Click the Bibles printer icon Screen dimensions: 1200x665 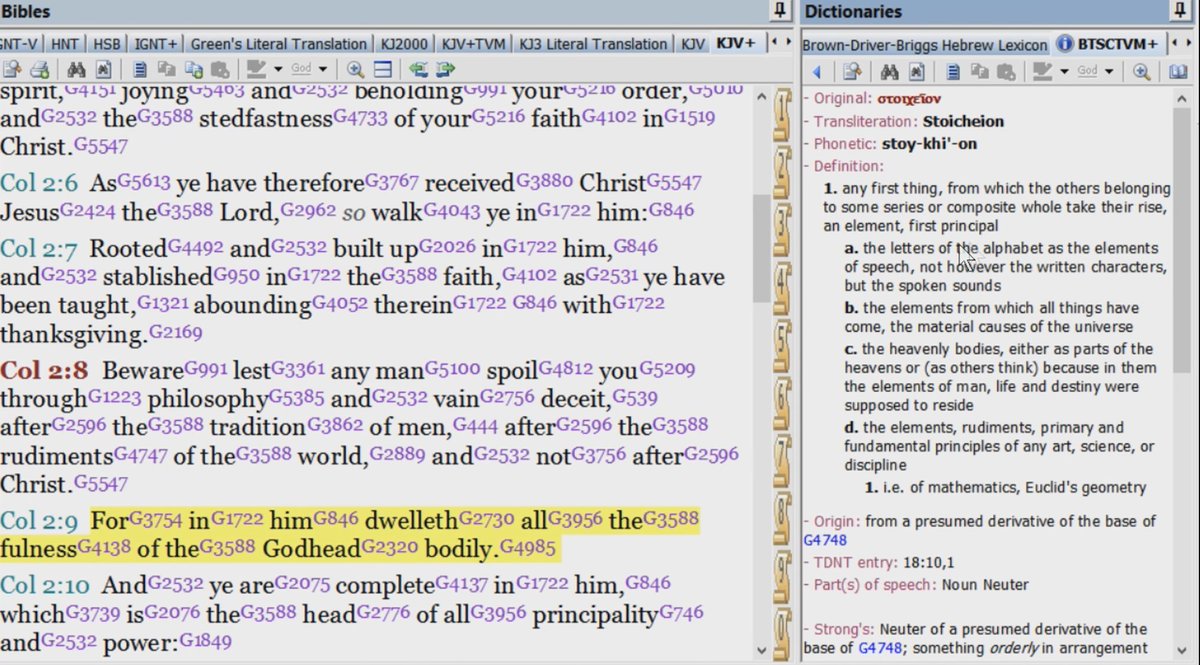(39, 70)
